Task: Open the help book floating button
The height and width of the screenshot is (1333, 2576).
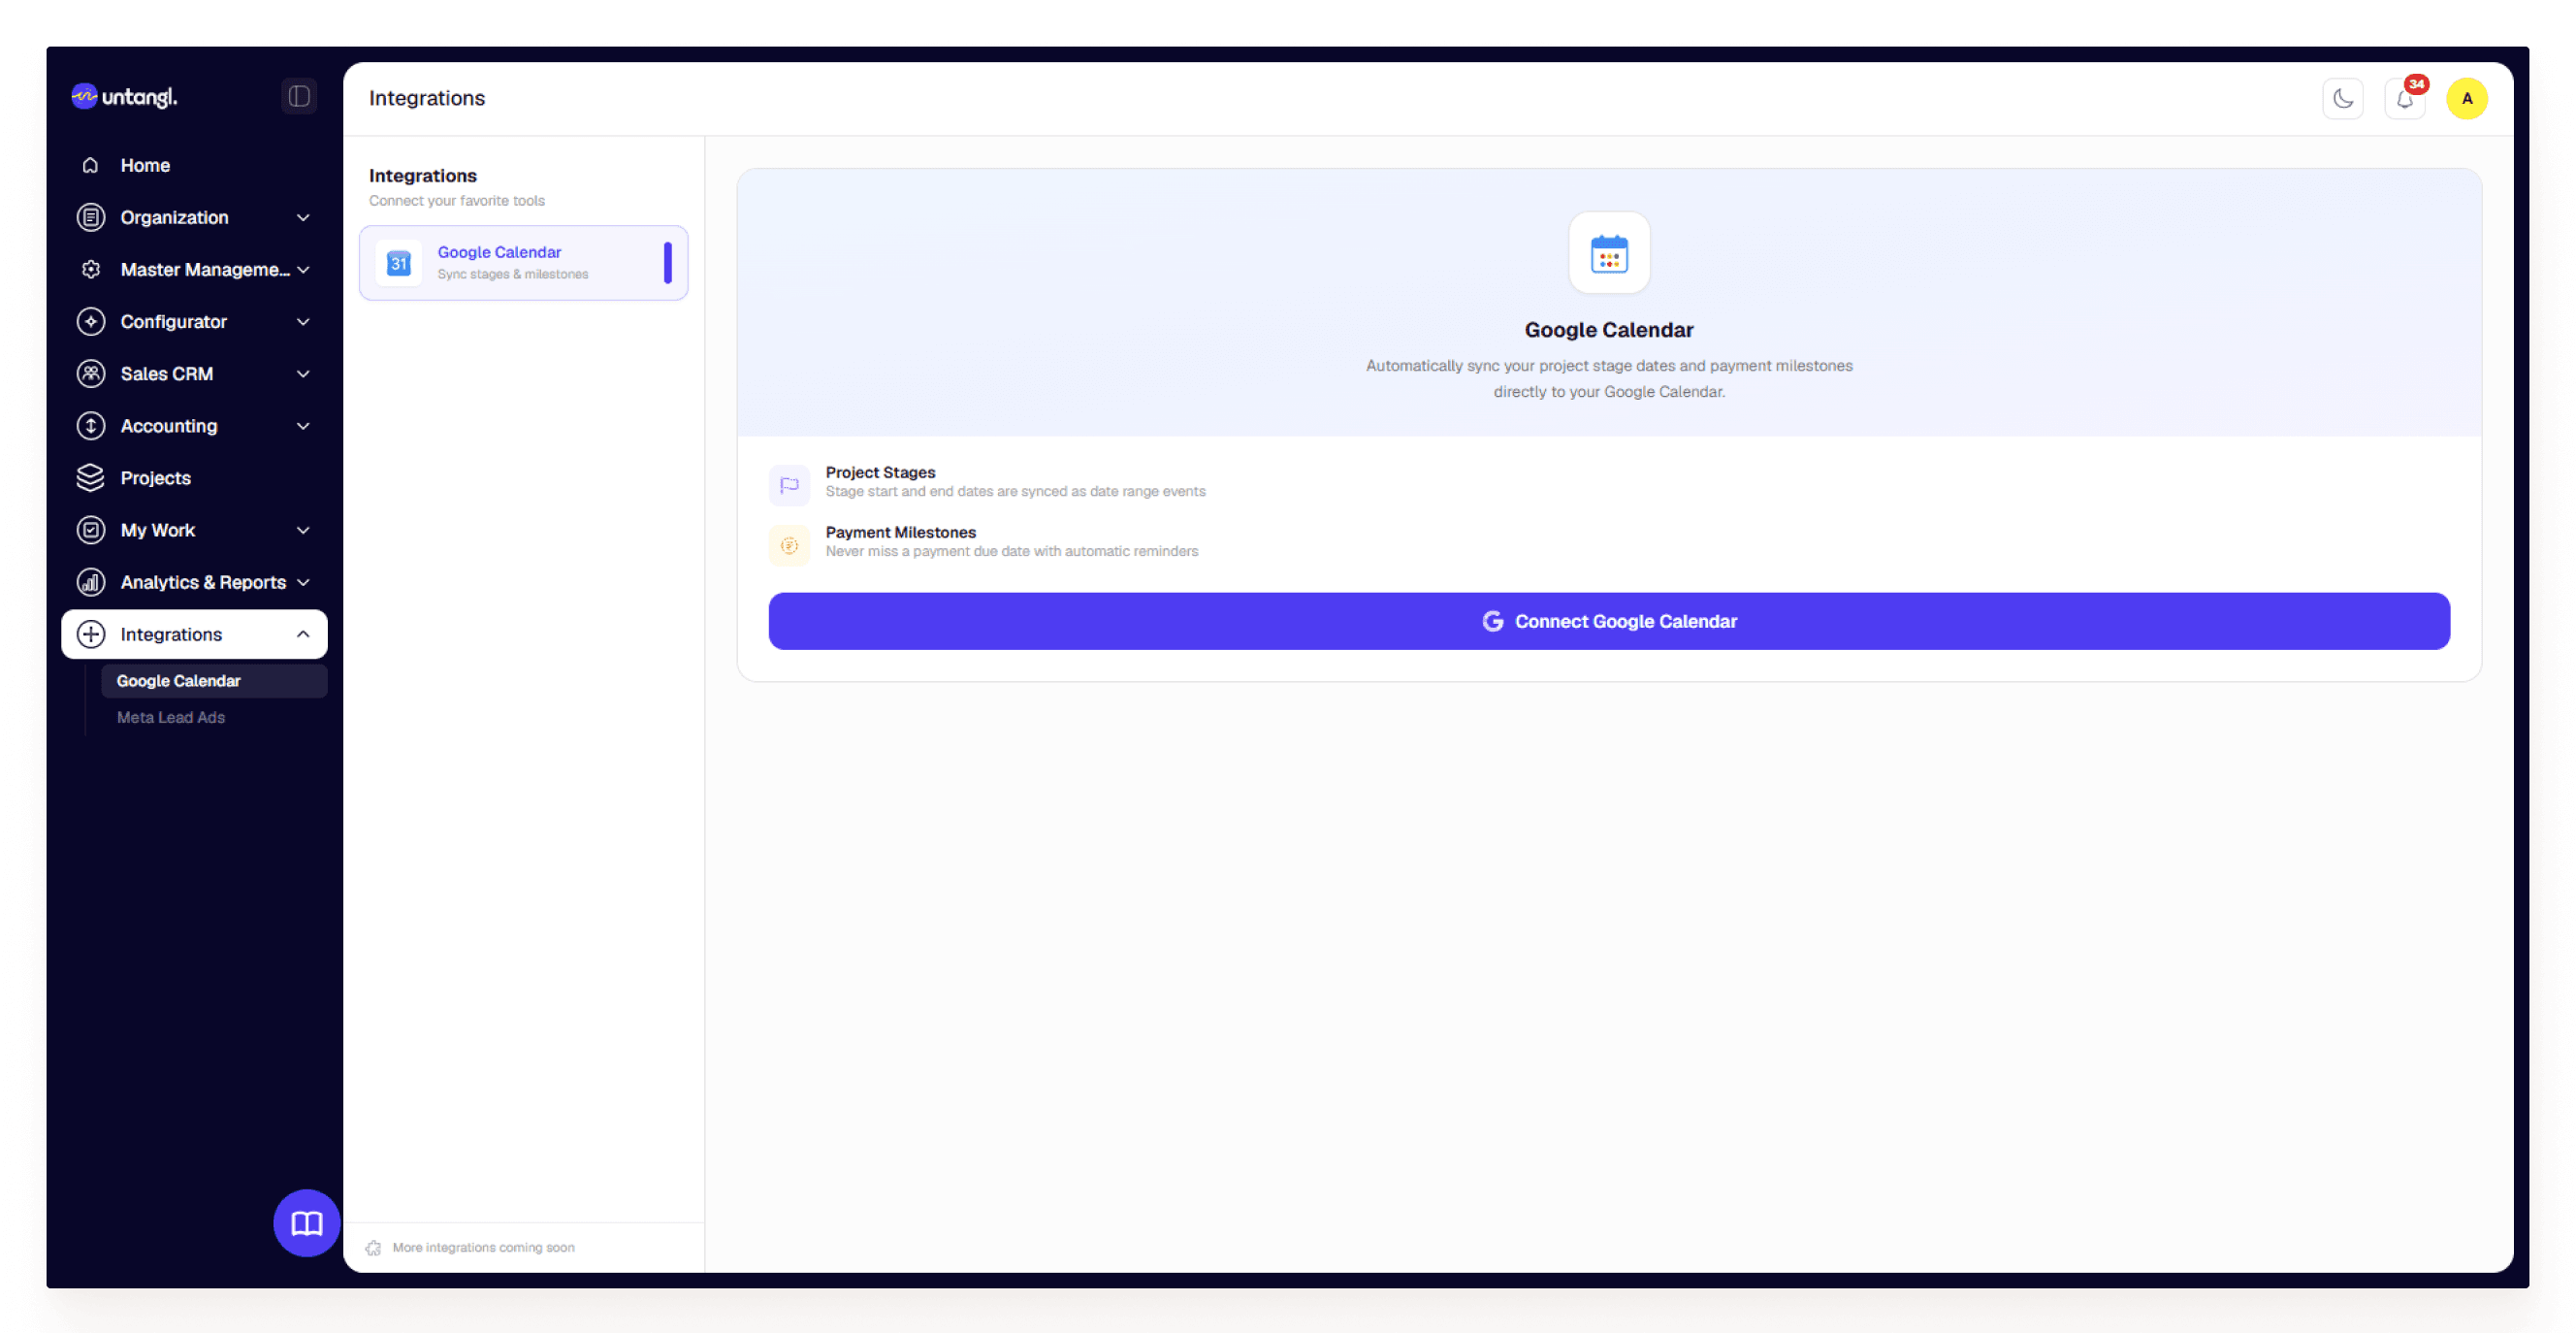Action: (x=306, y=1222)
